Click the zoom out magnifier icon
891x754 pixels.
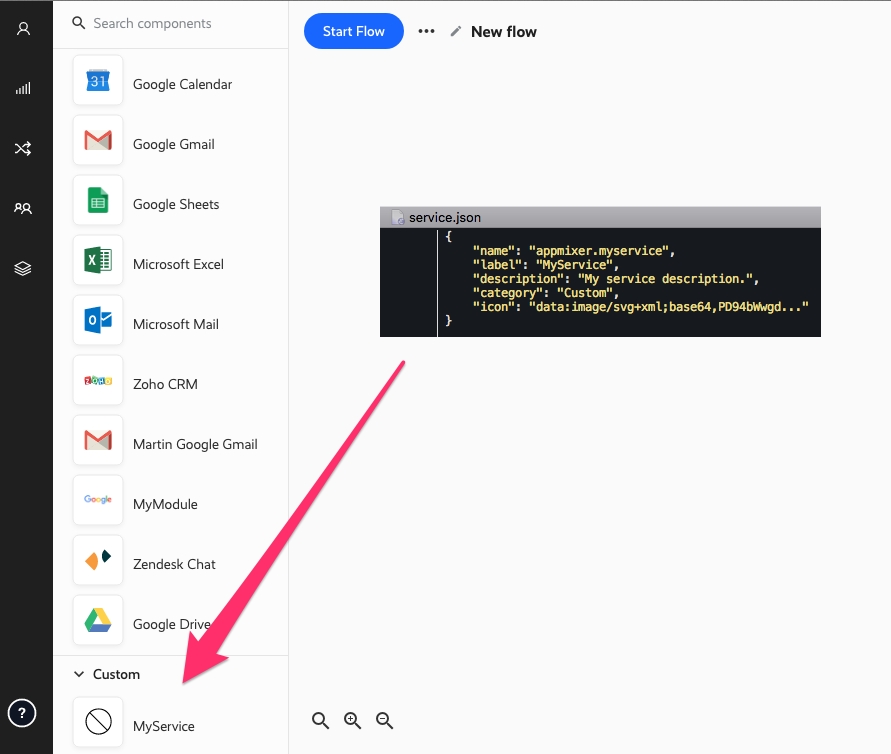(x=384, y=720)
